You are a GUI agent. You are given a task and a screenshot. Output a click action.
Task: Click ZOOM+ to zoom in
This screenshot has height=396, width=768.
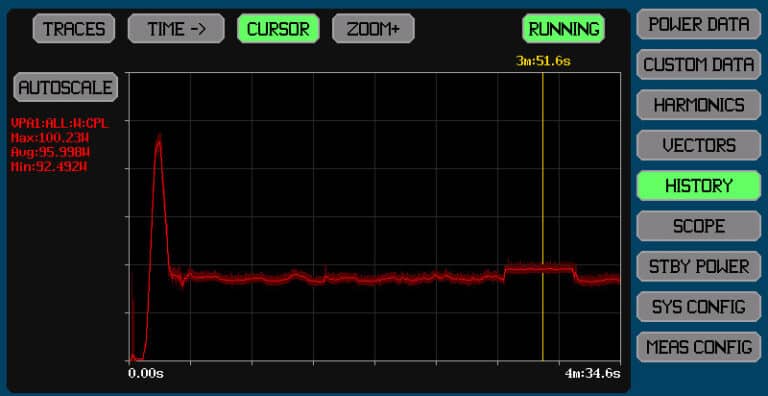pyautogui.click(x=373, y=28)
